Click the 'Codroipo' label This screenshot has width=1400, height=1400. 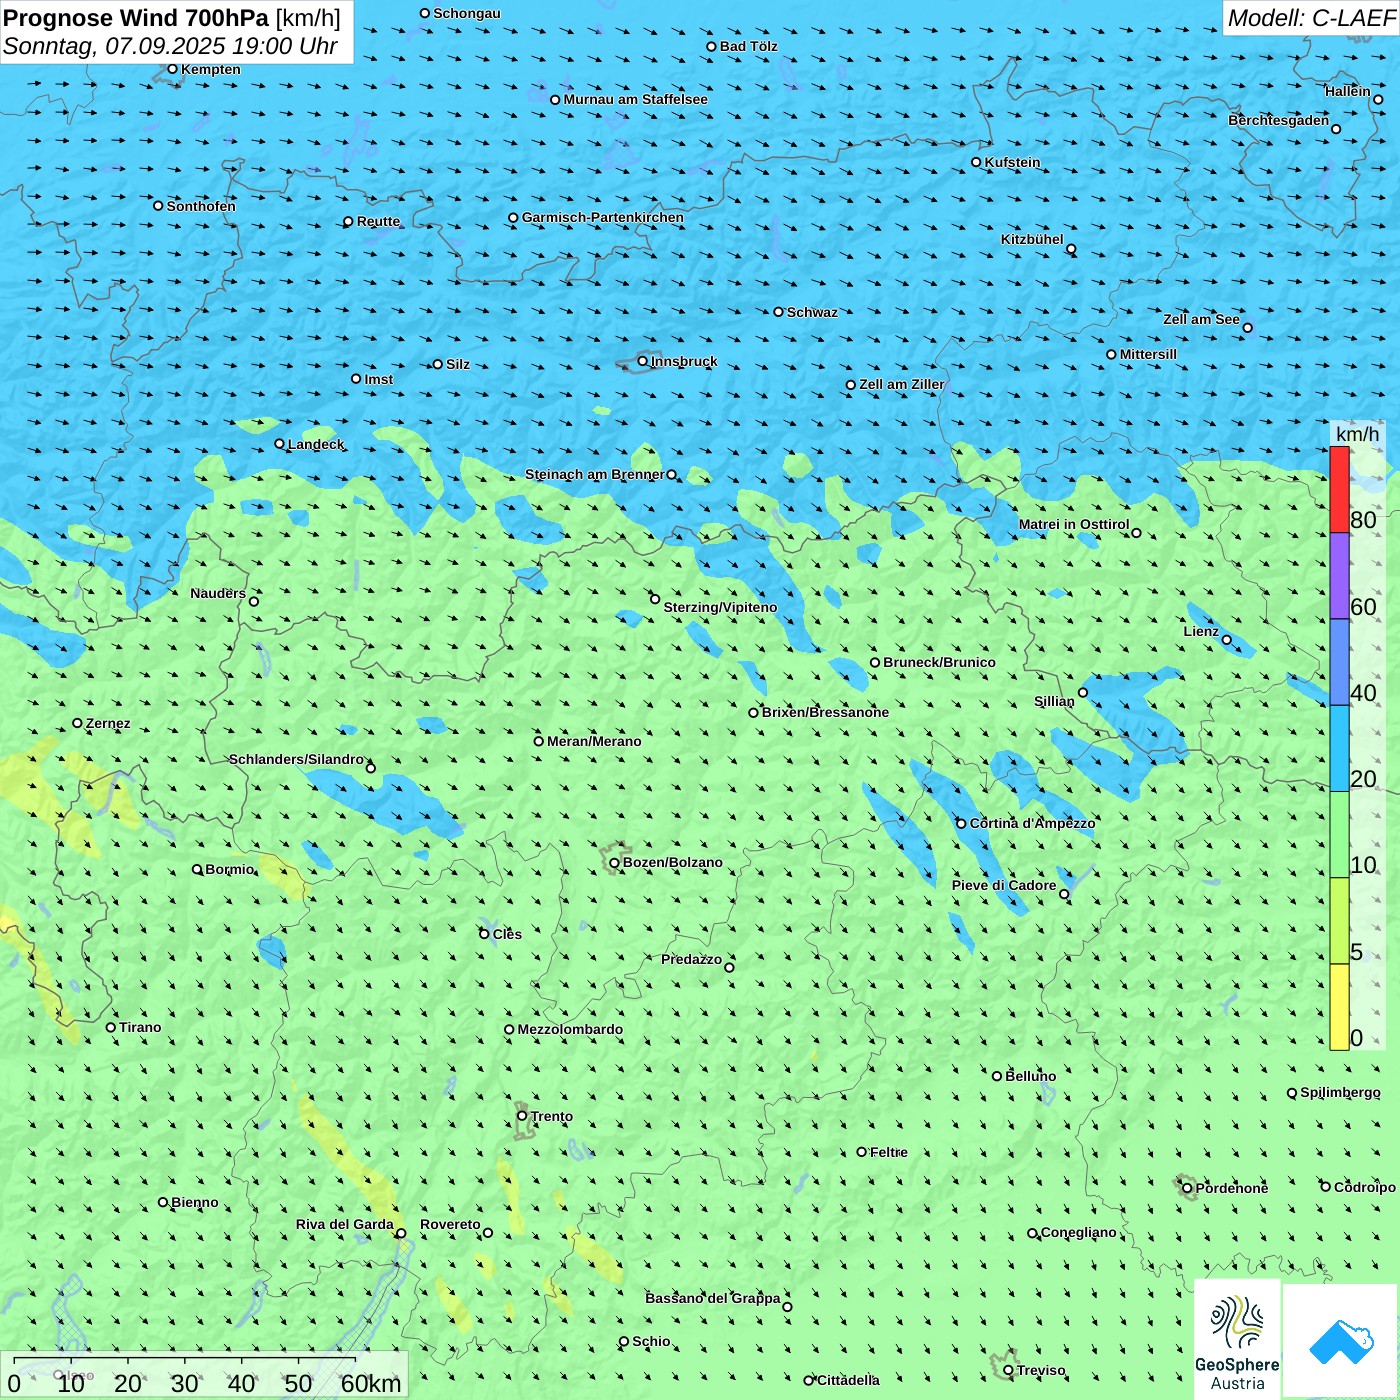(1365, 1187)
